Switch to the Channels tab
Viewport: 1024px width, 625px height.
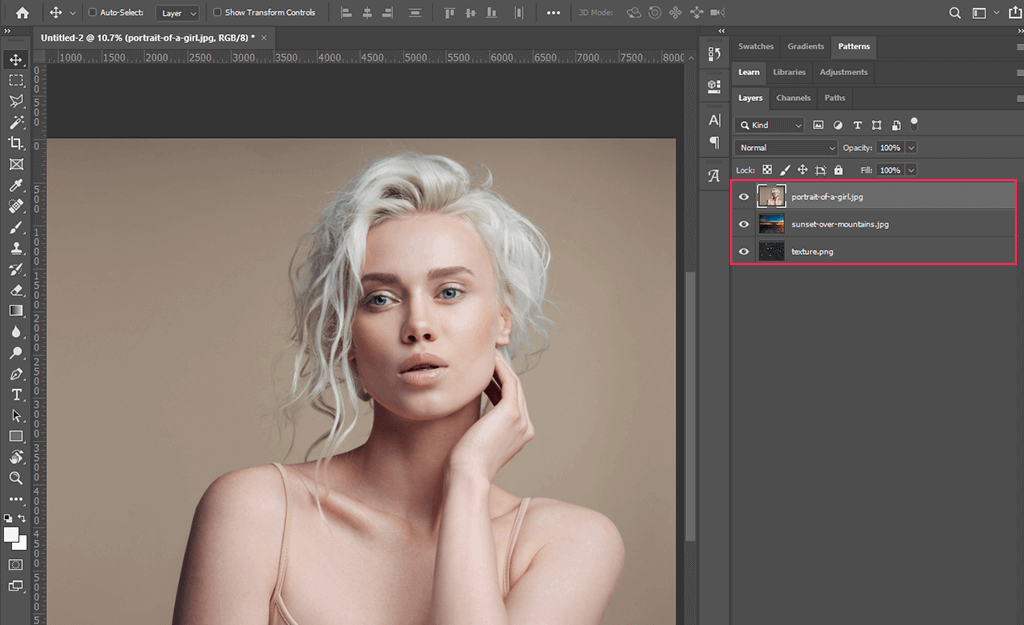click(793, 98)
